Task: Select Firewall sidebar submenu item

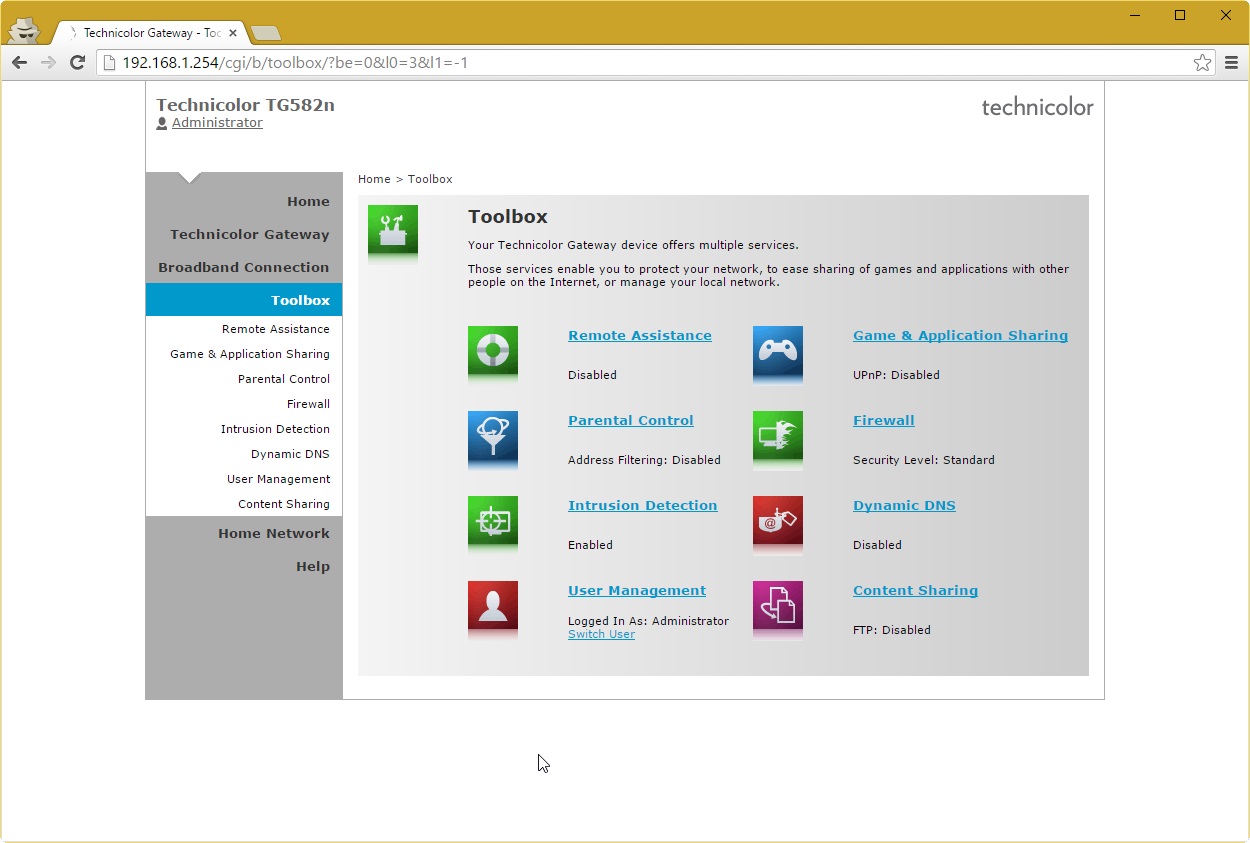Action: [x=308, y=404]
